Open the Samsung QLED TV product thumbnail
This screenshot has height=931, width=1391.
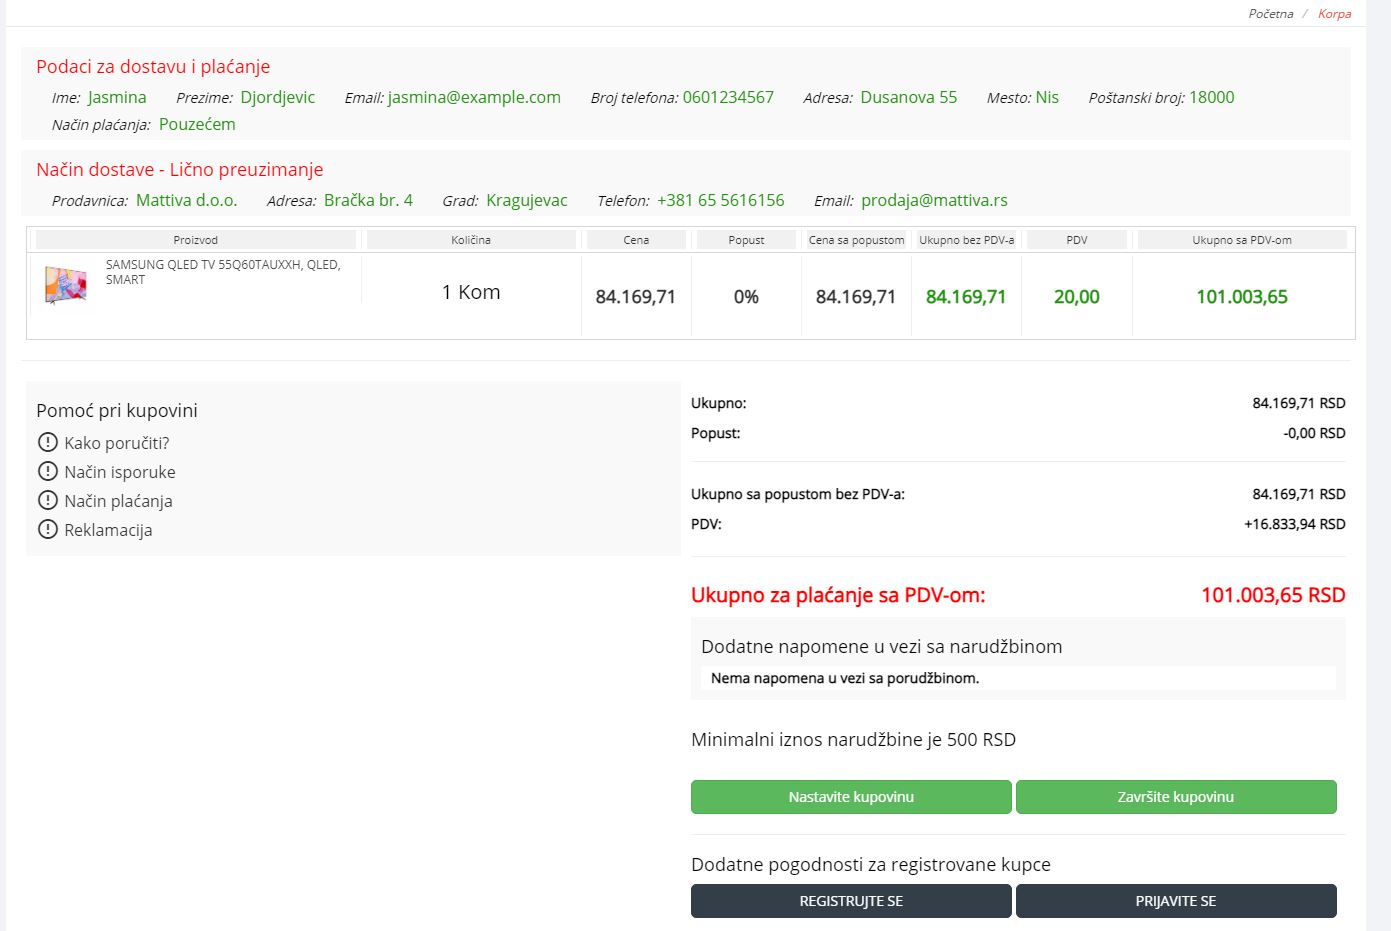click(x=66, y=285)
